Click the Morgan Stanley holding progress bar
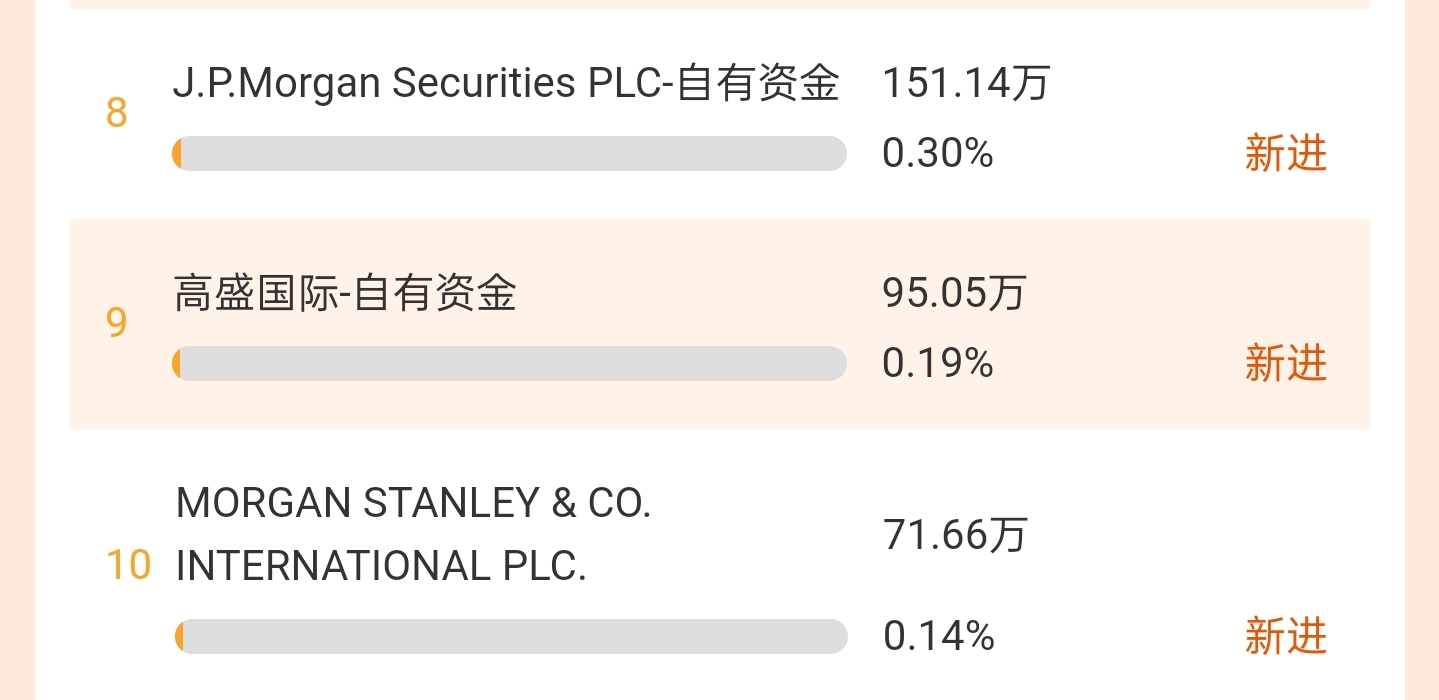 coord(510,636)
